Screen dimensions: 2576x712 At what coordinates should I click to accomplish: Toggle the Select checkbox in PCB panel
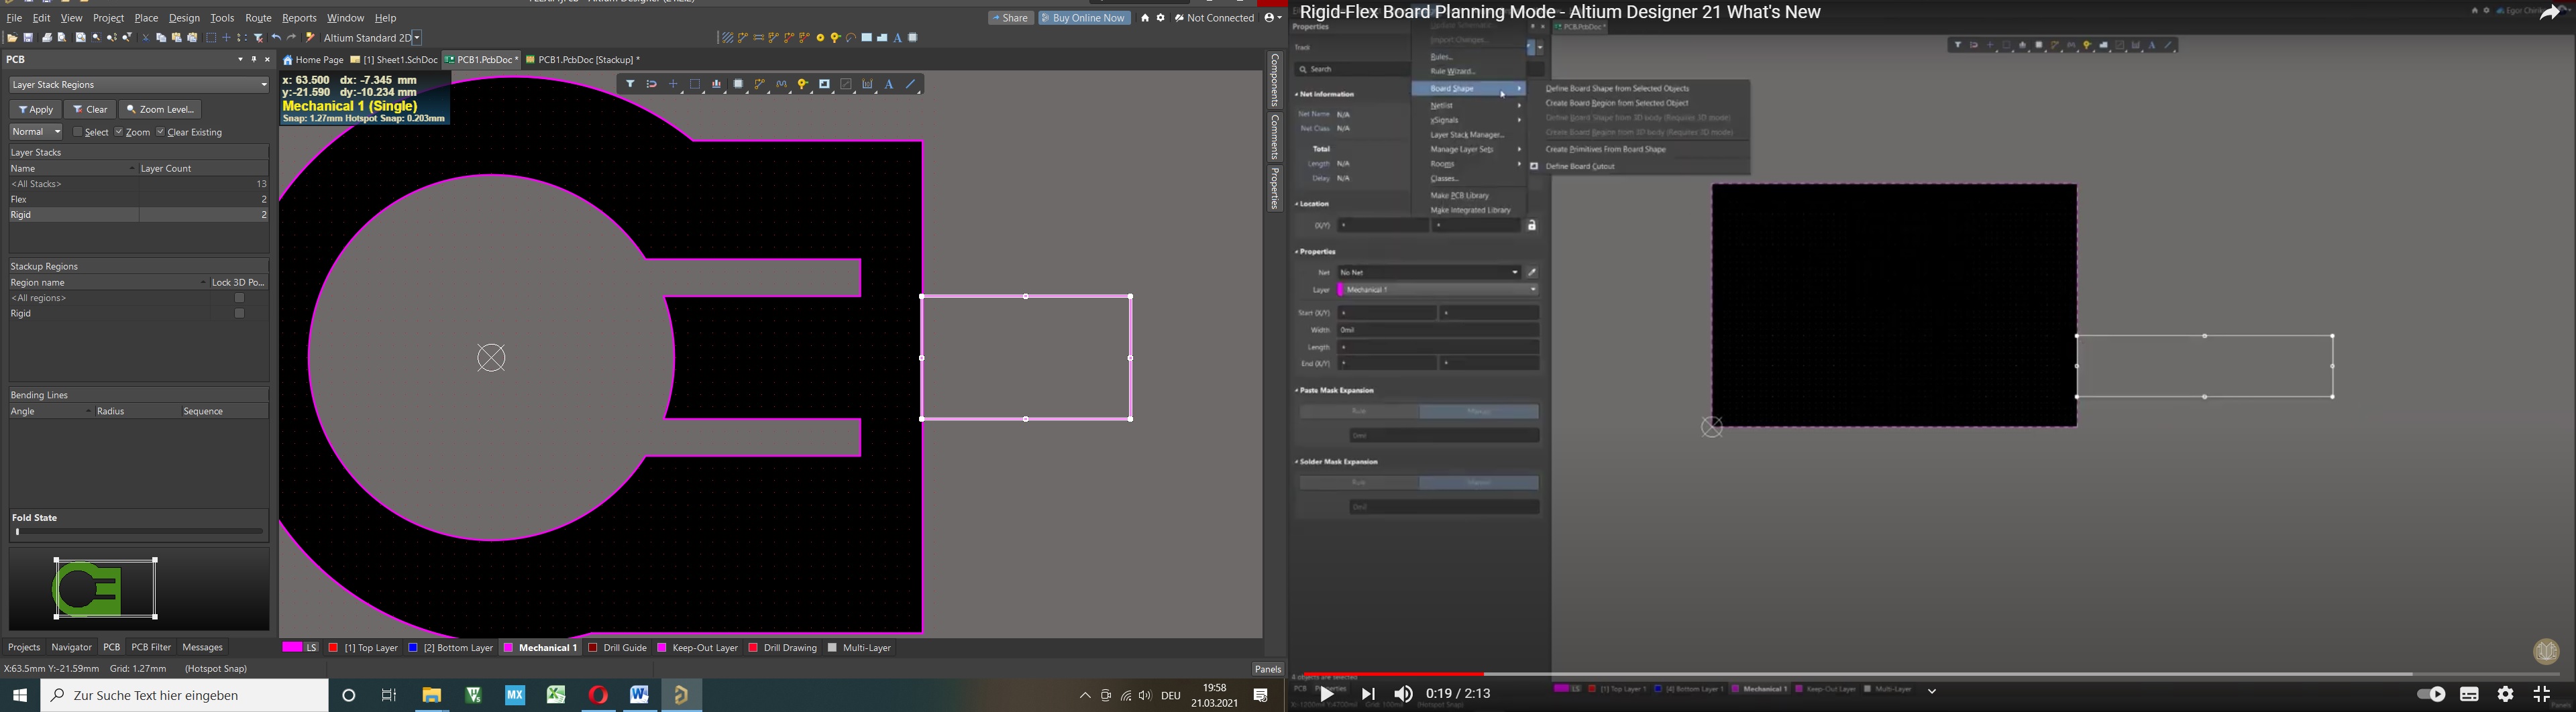pyautogui.click(x=78, y=132)
